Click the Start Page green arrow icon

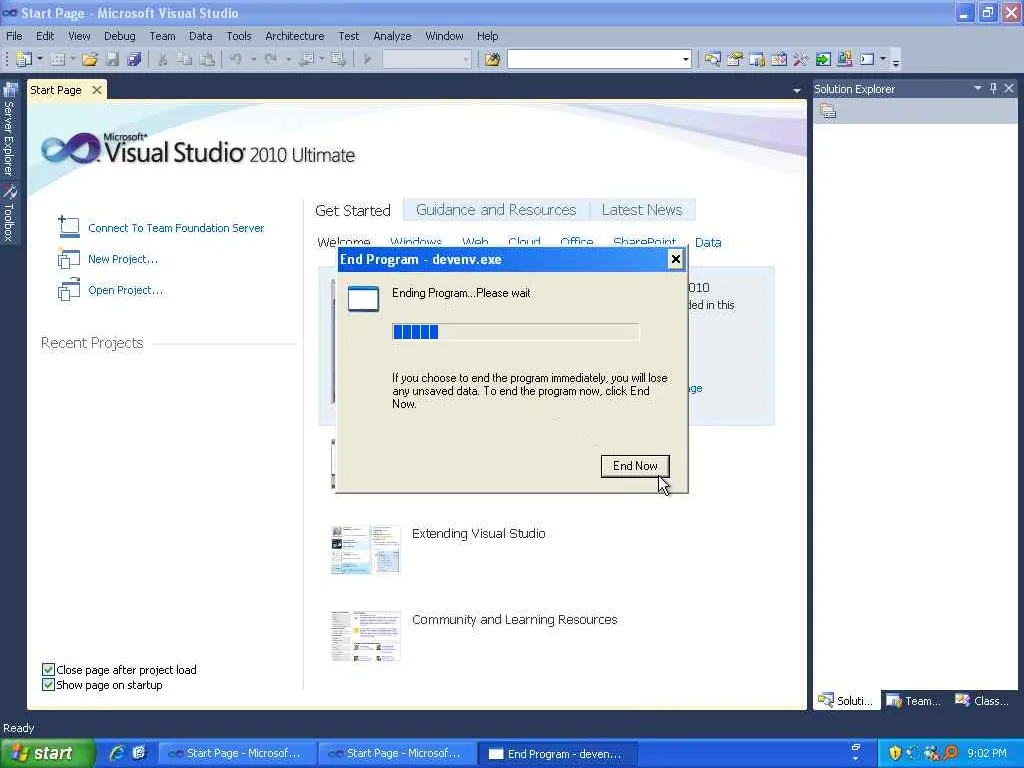tap(823, 59)
